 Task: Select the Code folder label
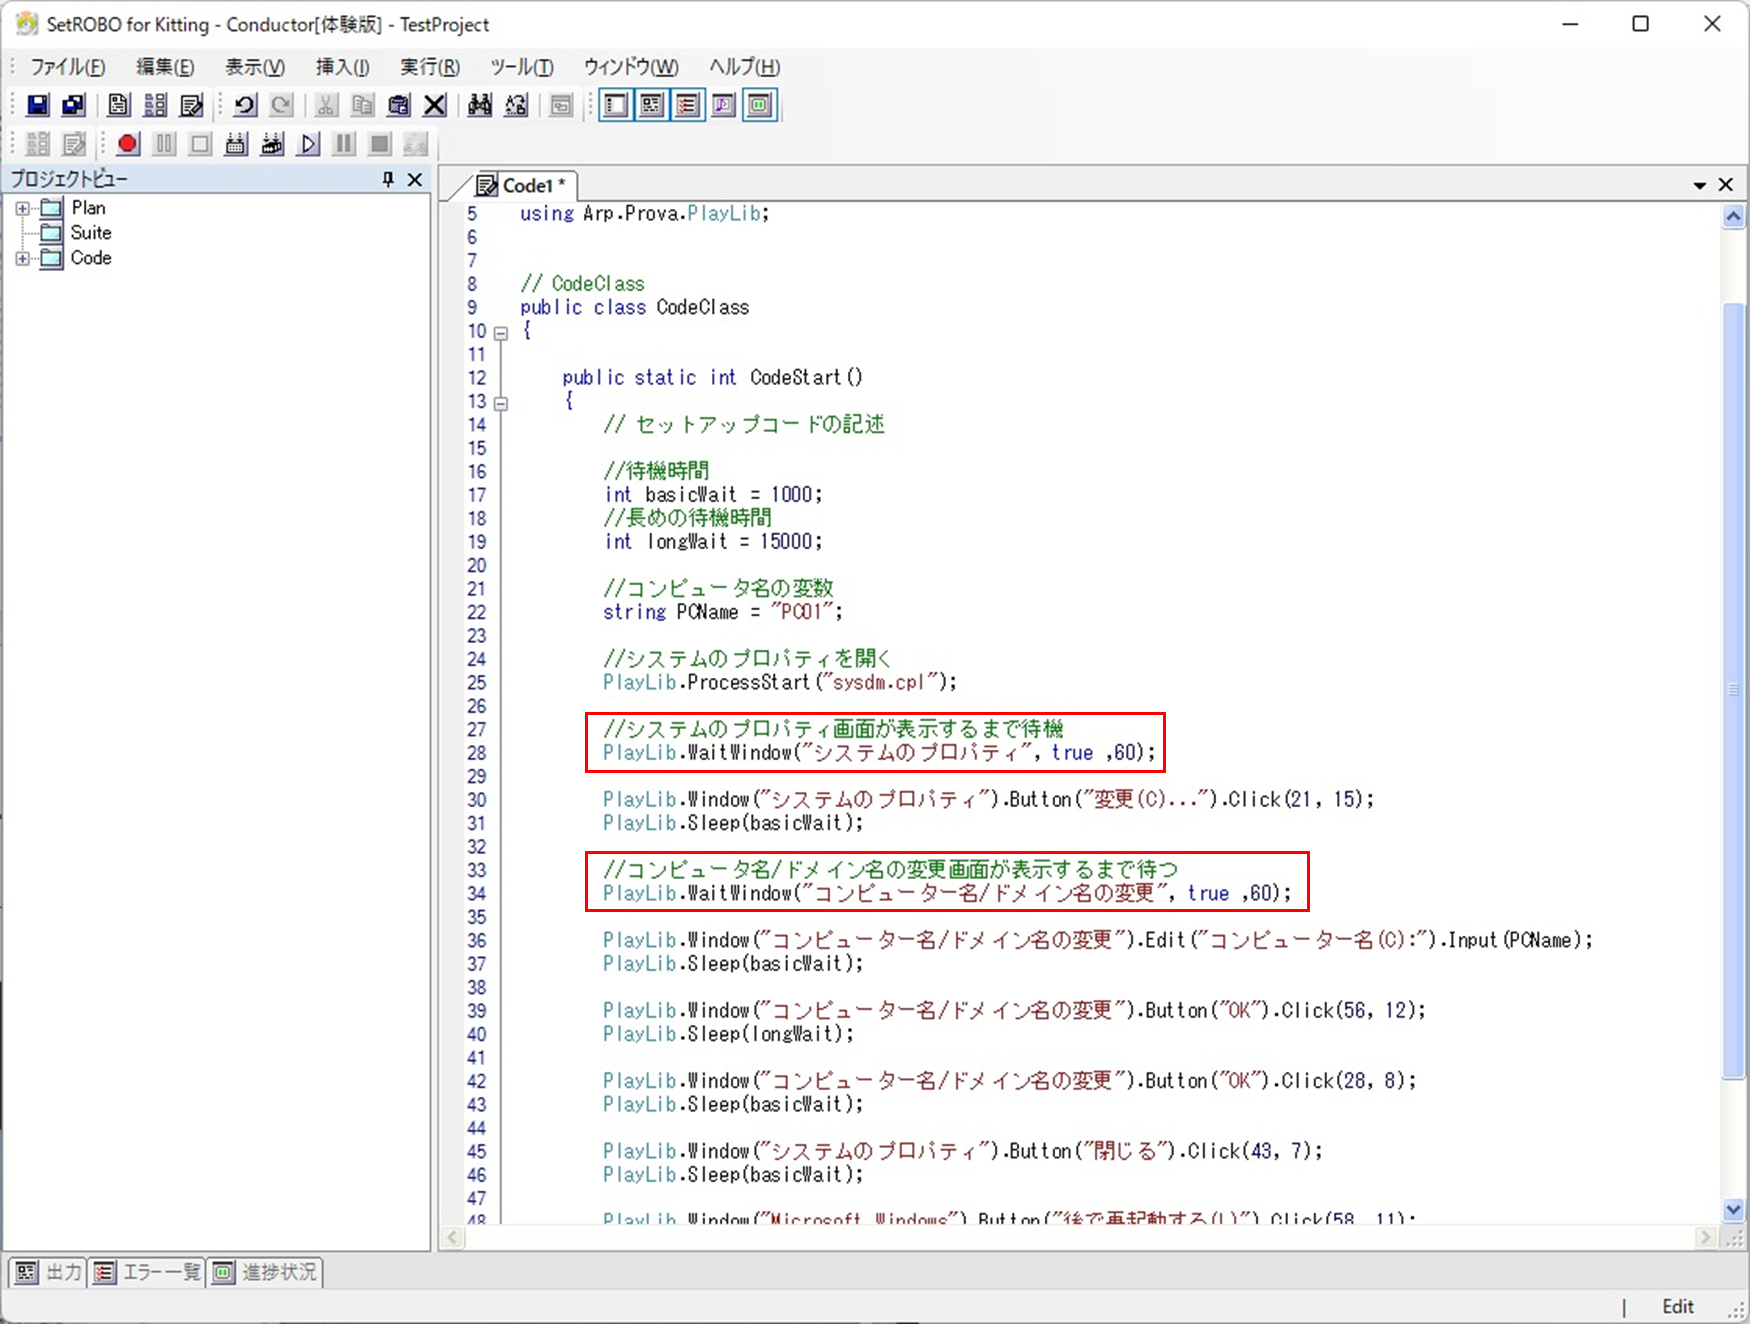[90, 258]
